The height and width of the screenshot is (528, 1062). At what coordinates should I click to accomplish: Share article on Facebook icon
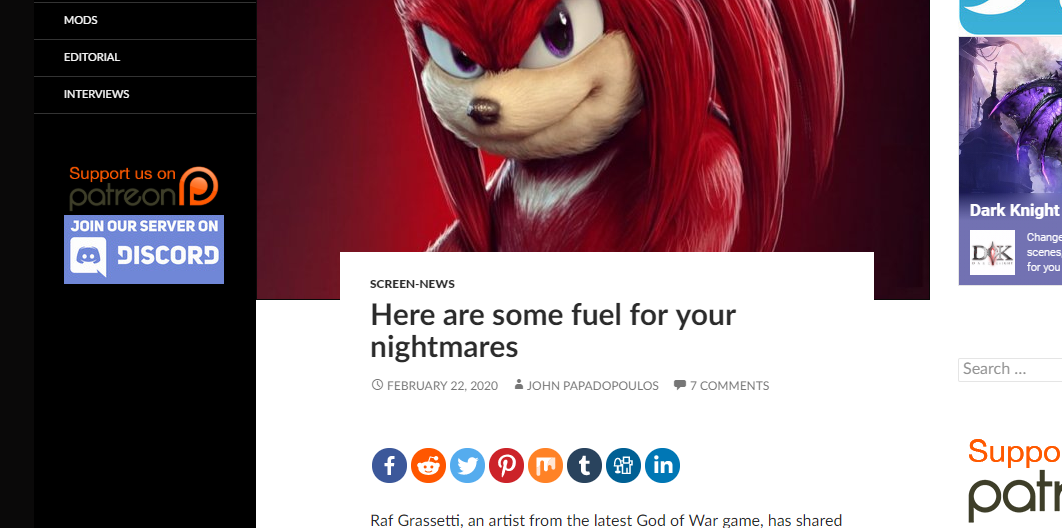[389, 465]
